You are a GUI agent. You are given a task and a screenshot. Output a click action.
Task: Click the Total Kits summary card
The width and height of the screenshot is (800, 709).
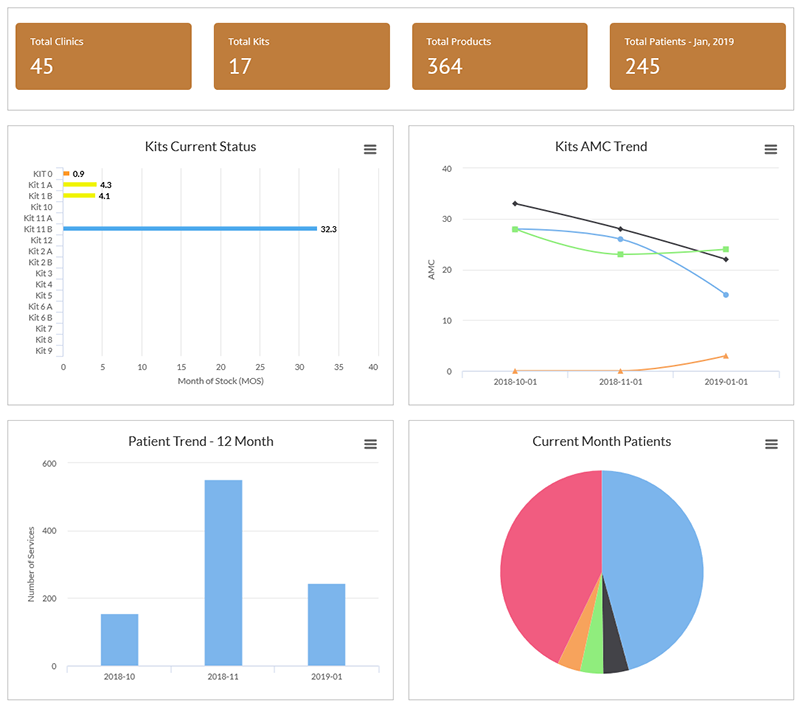click(301, 57)
